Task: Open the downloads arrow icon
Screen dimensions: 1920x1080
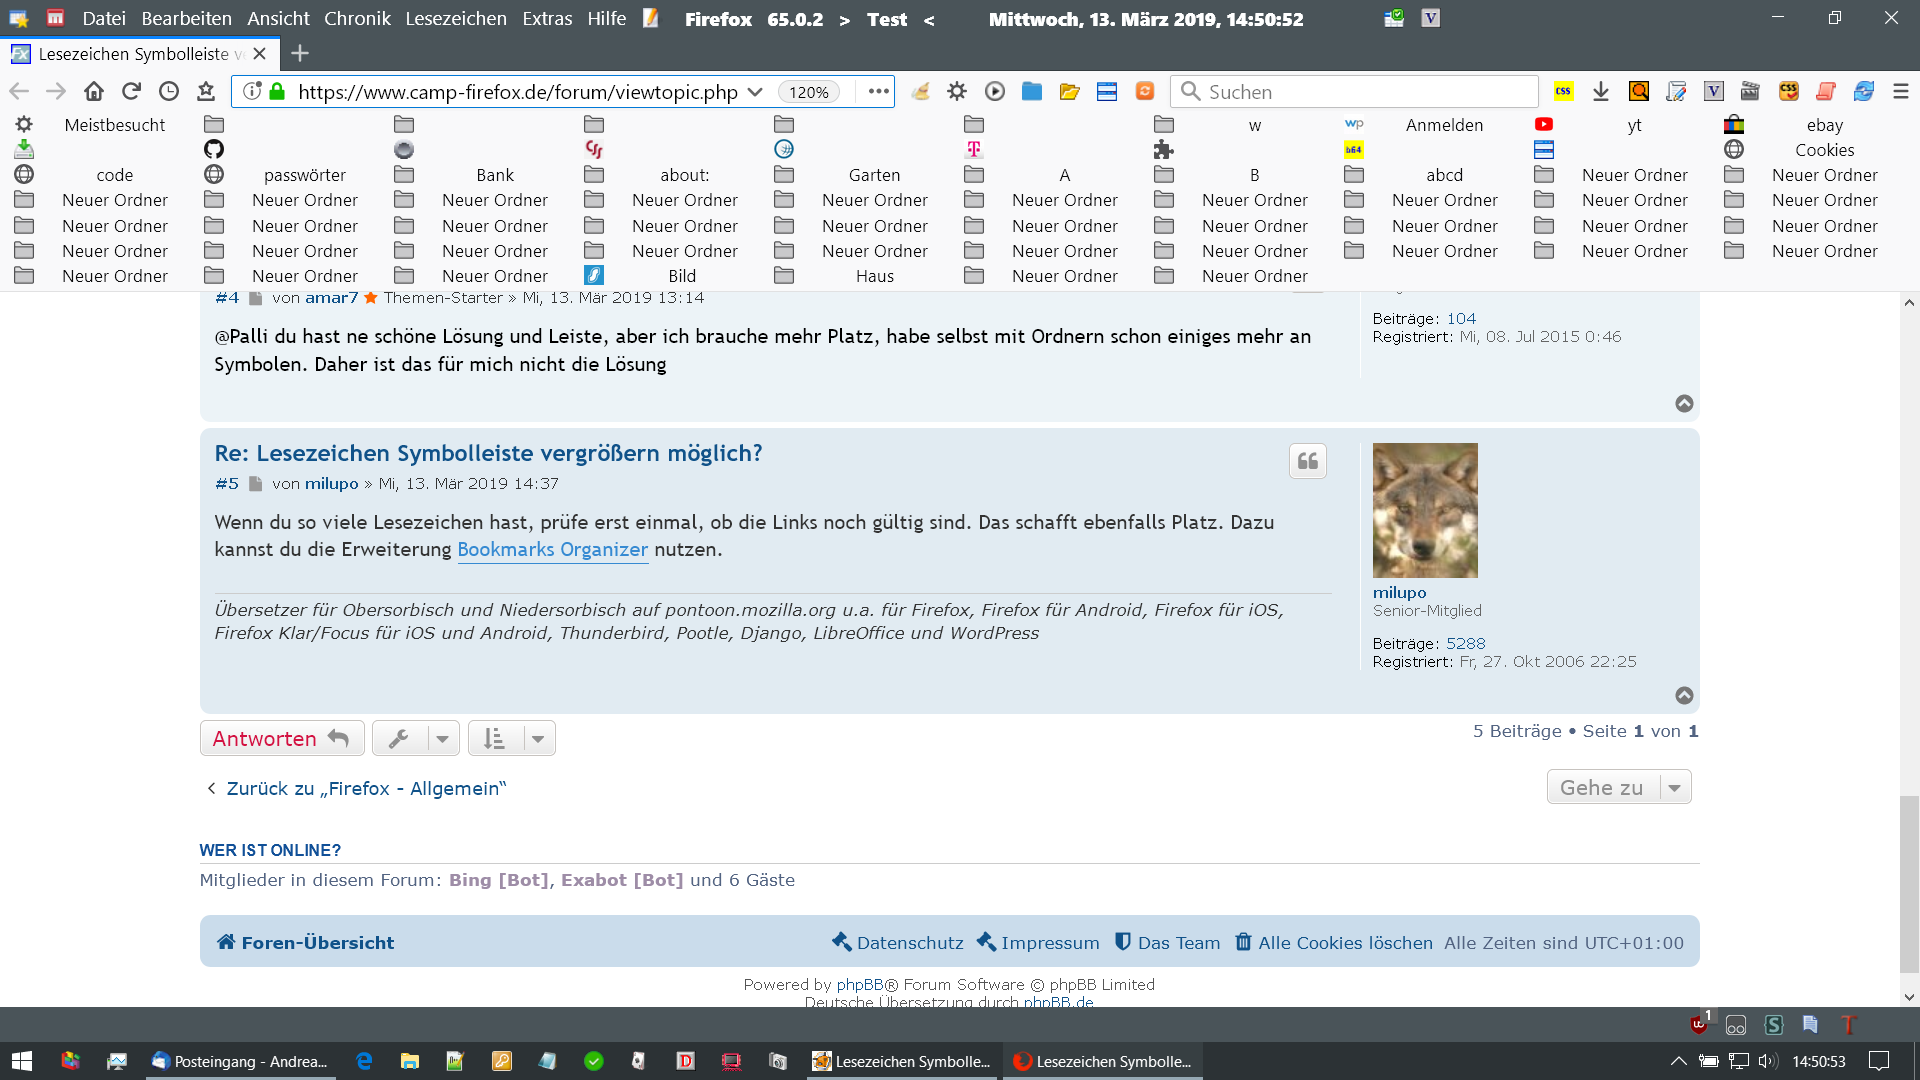Action: click(x=1601, y=92)
